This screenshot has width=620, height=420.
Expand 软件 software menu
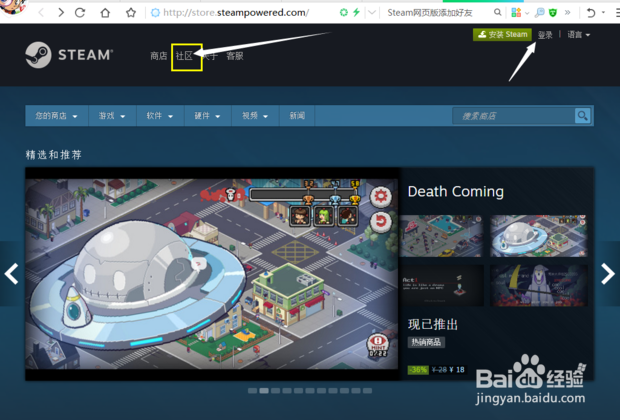(160, 116)
